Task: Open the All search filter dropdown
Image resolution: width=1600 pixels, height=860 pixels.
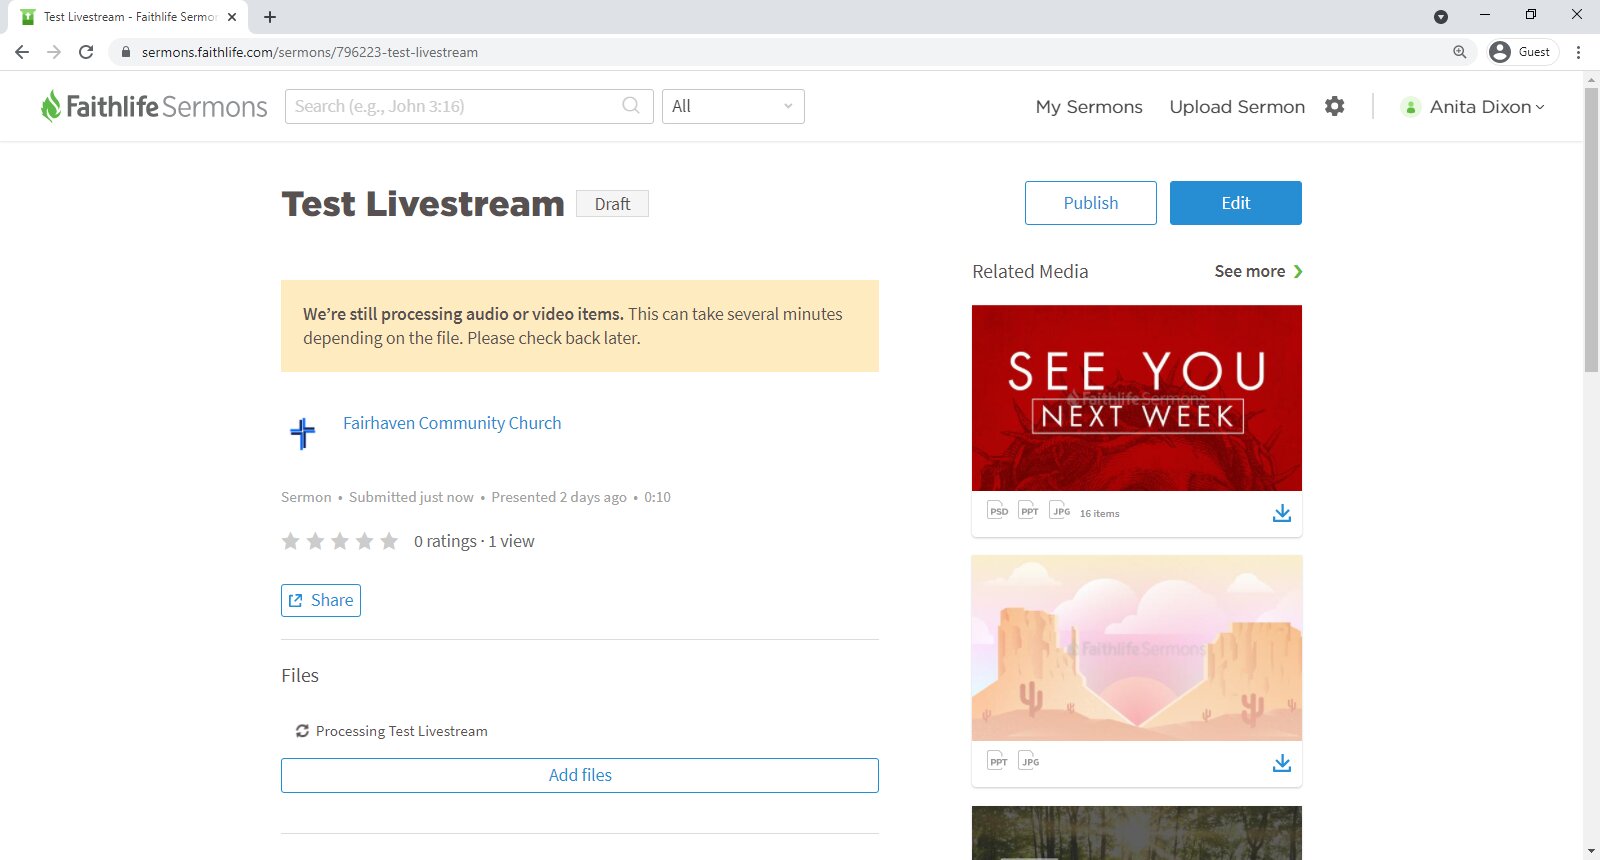Action: tap(733, 106)
